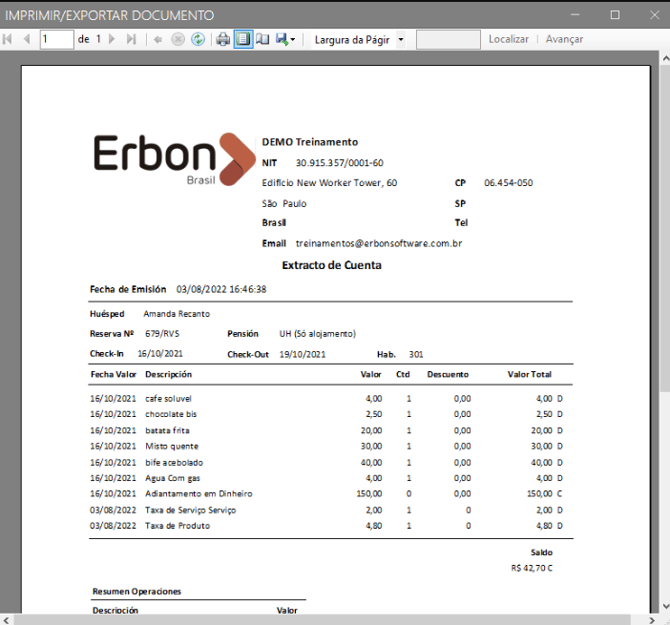Click the Localizar button

(x=508, y=39)
